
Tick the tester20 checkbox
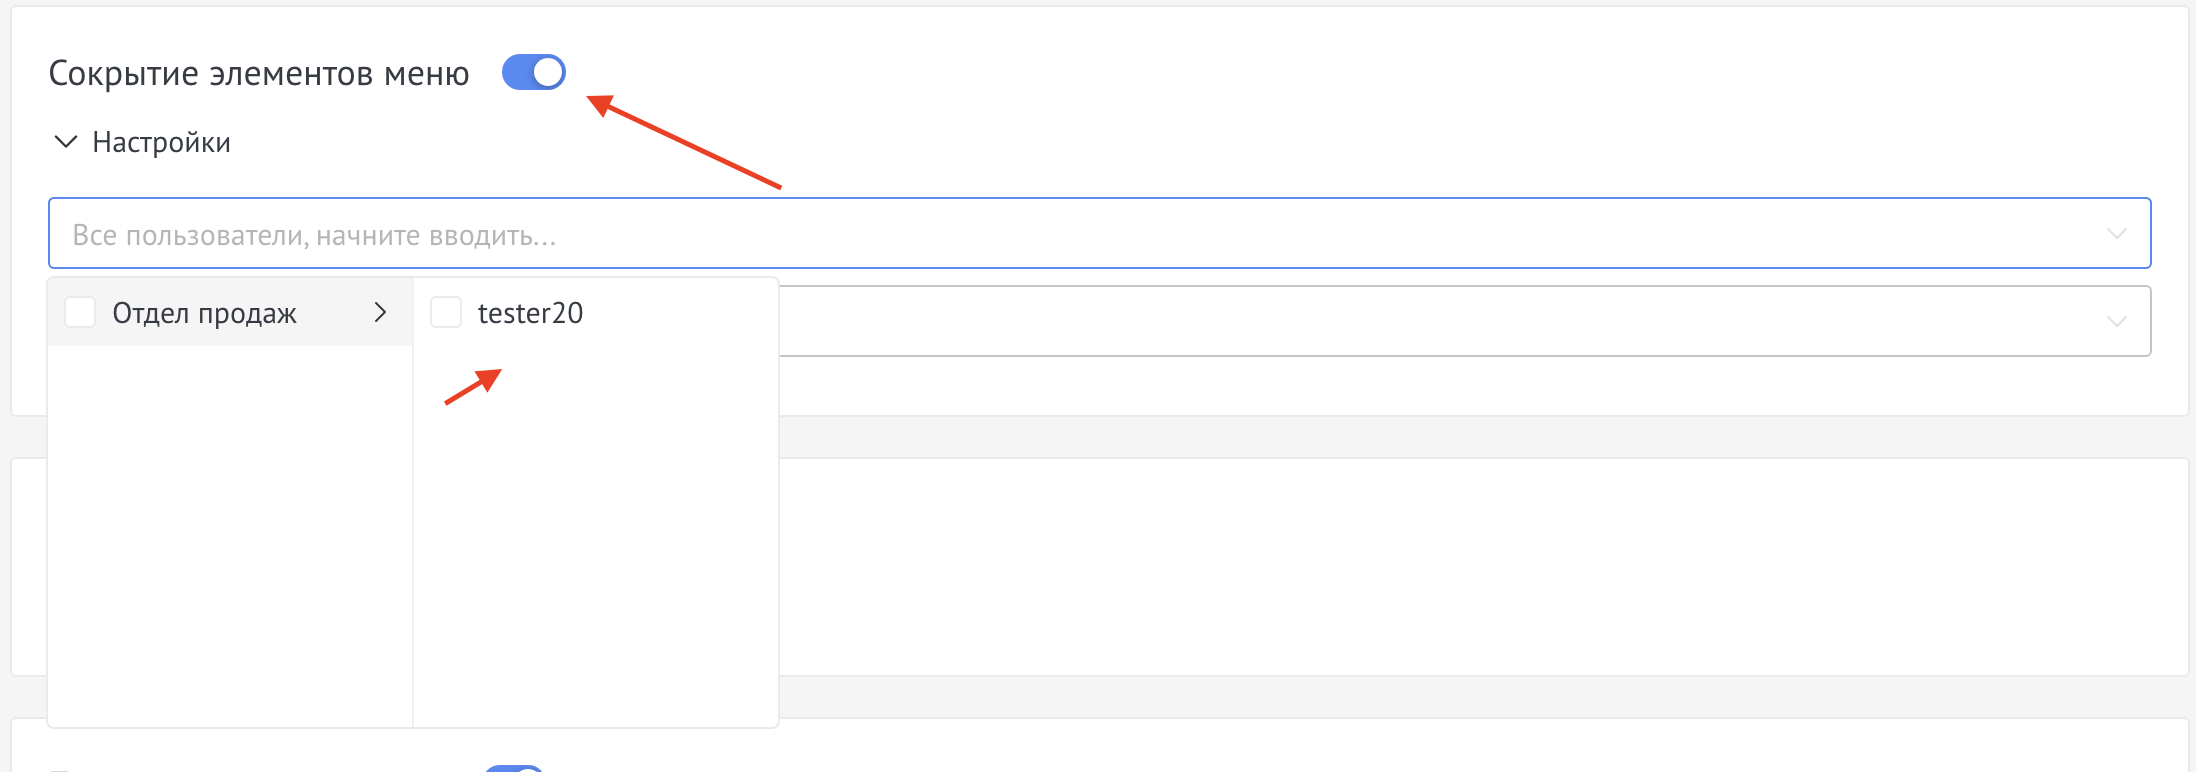tap(446, 312)
